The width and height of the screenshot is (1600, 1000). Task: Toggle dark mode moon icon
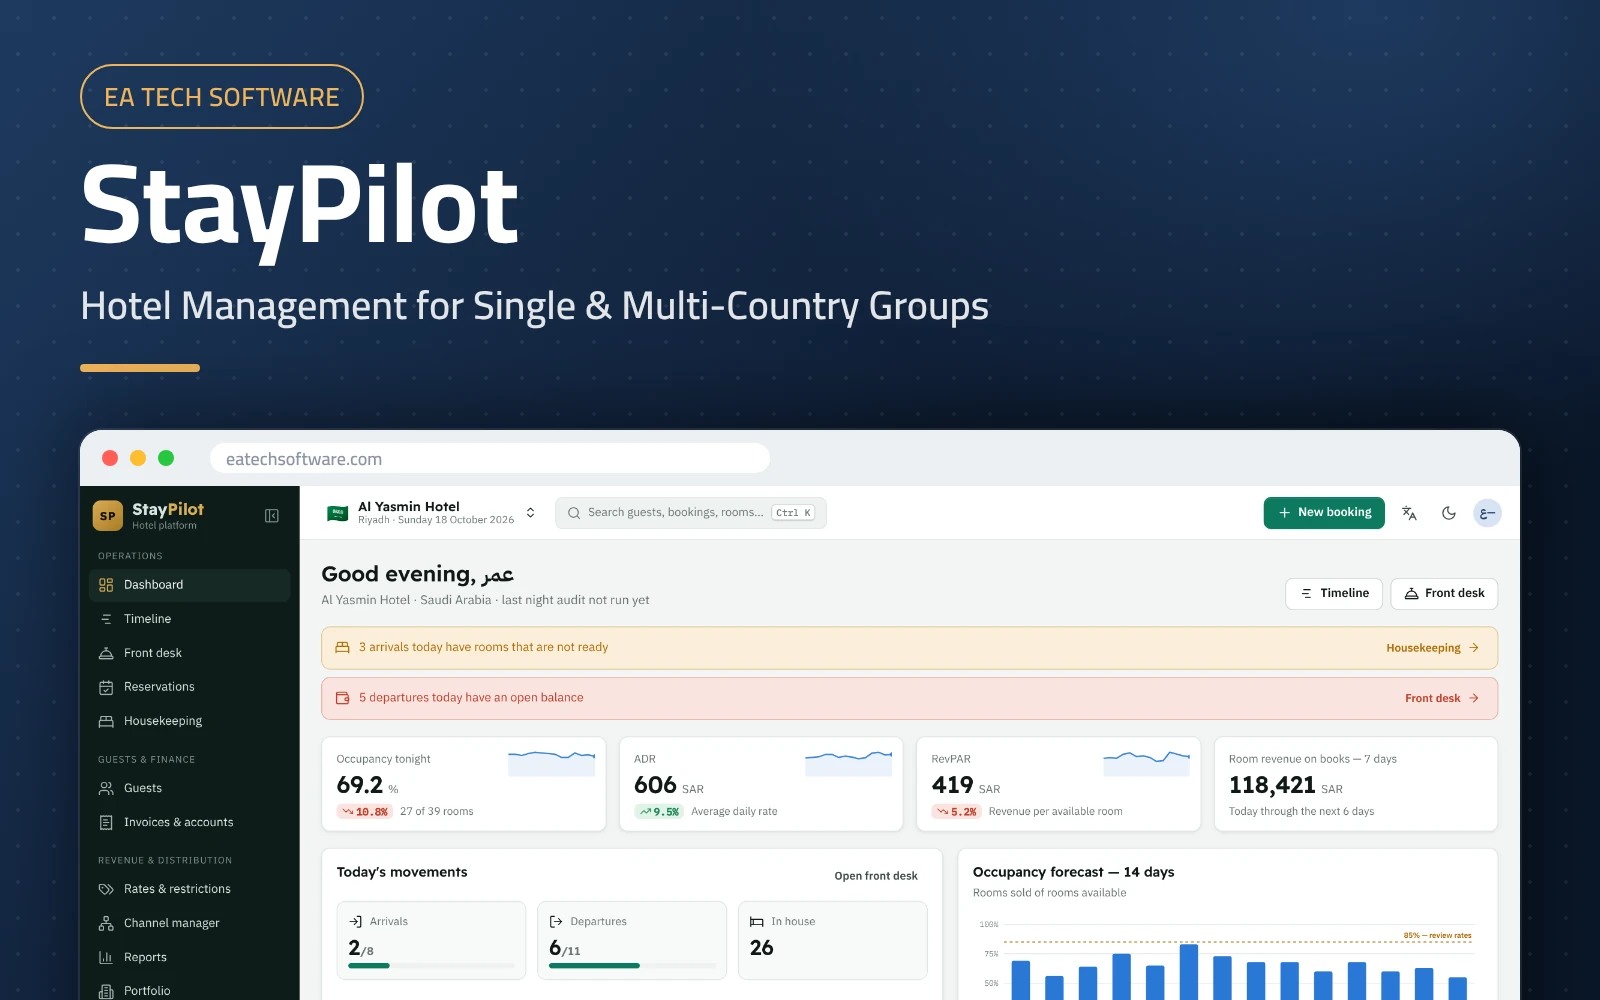point(1448,513)
